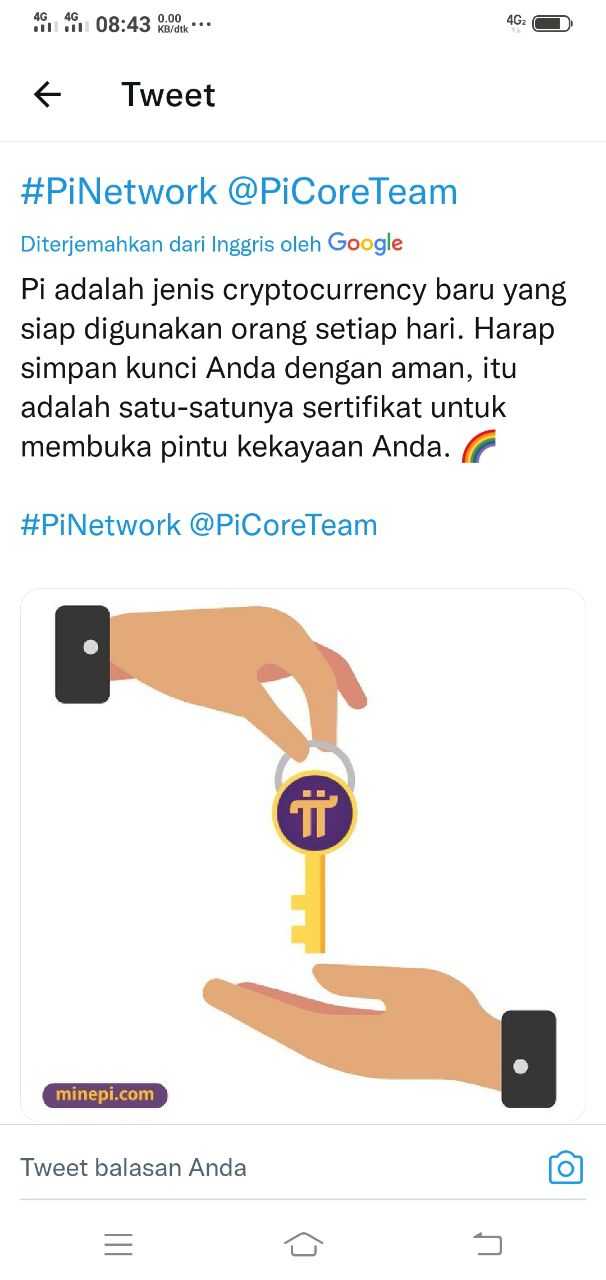Open @PiCoreTeam profile from the large heading
The width and height of the screenshot is (606, 1280).
pyautogui.click(x=342, y=192)
